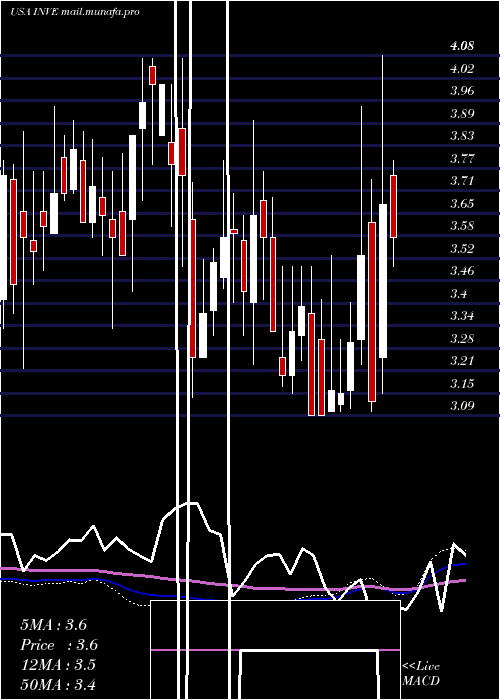The width and height of the screenshot is (500, 700).
Task: Click the 3.96 price axis label
Action: [x=462, y=91]
